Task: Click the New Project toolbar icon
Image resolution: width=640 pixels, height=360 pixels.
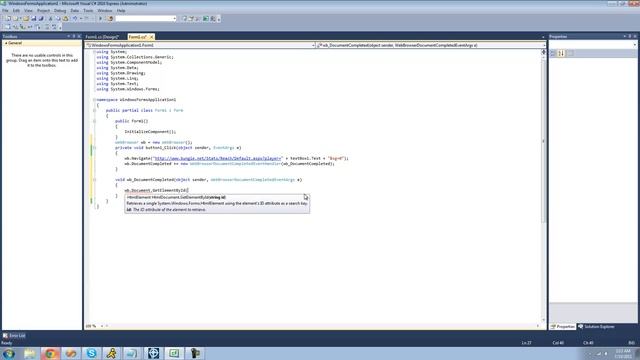Action: point(9,19)
